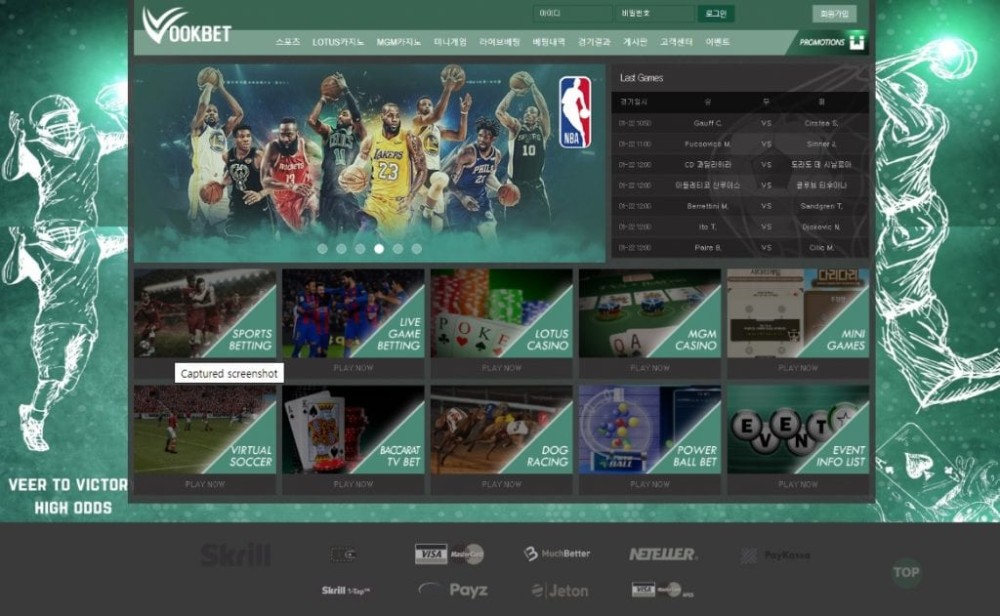Select the third banner carousel dot
Viewport: 1000px width, 616px height.
tap(360, 249)
